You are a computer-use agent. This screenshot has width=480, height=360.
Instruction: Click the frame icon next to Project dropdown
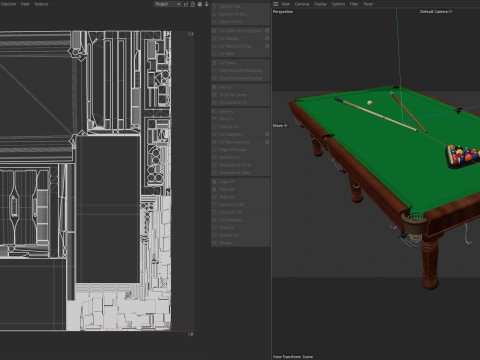click(186, 4)
